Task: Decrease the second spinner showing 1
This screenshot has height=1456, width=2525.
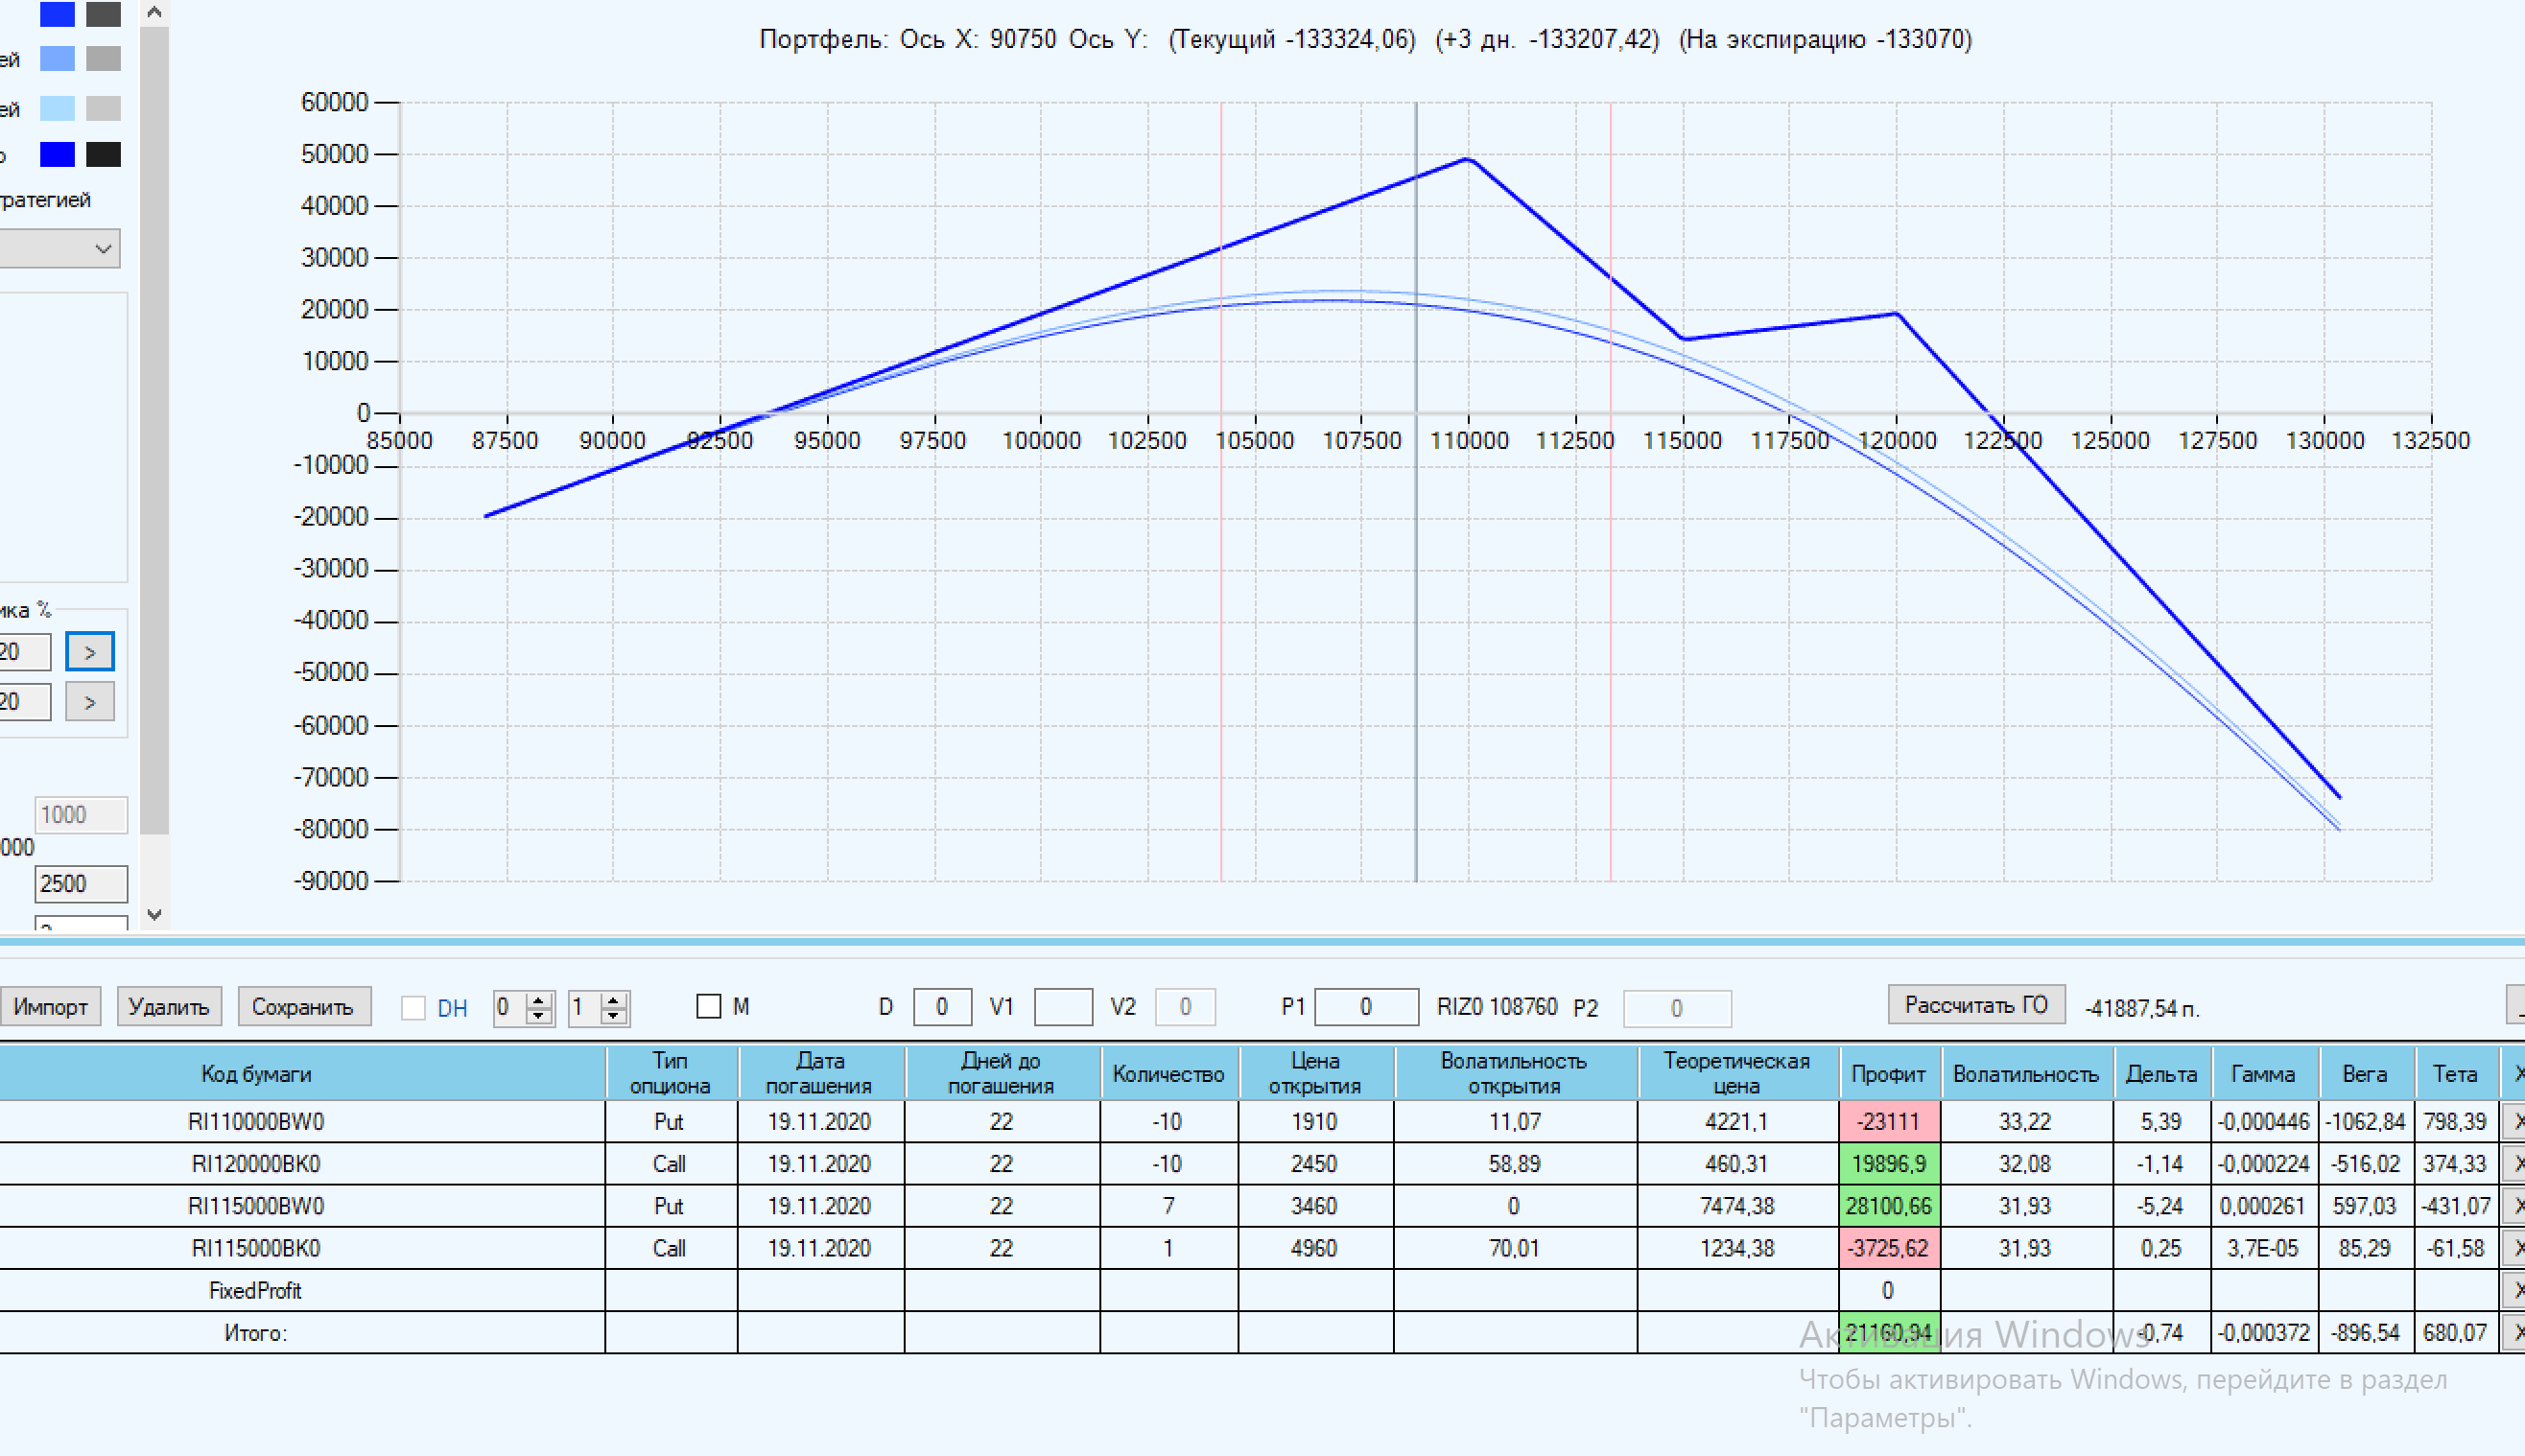Action: coord(614,1016)
